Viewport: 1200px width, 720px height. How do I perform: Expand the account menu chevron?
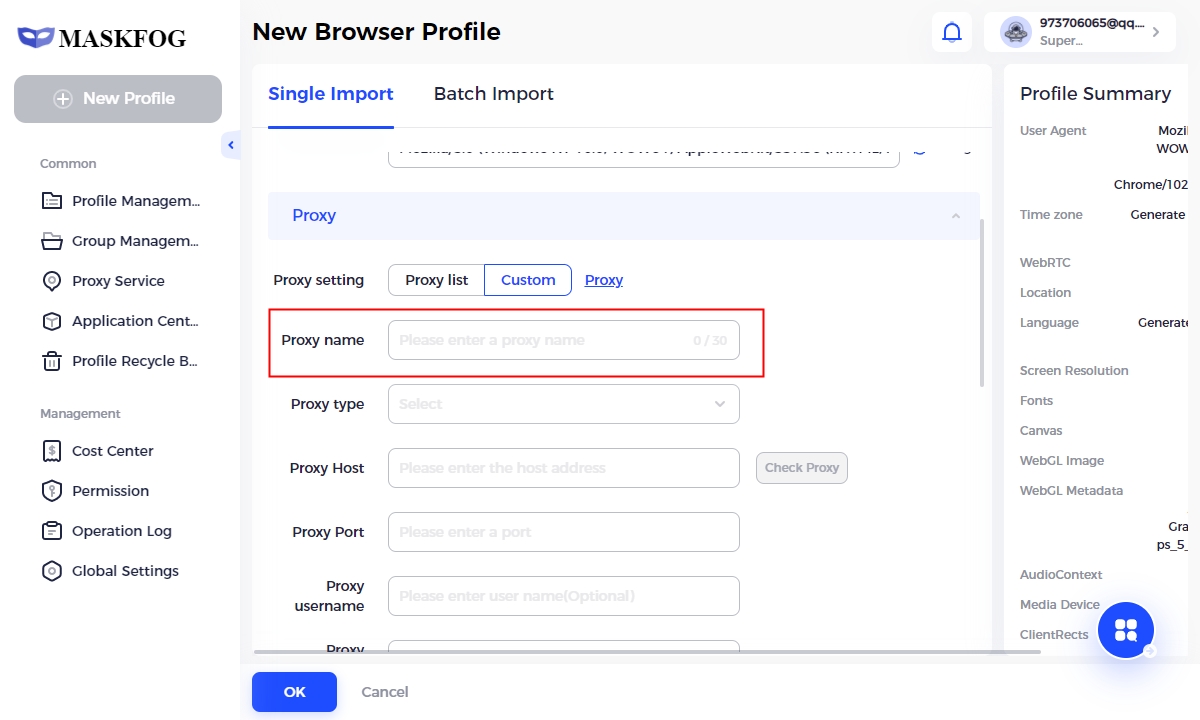pos(1156,32)
